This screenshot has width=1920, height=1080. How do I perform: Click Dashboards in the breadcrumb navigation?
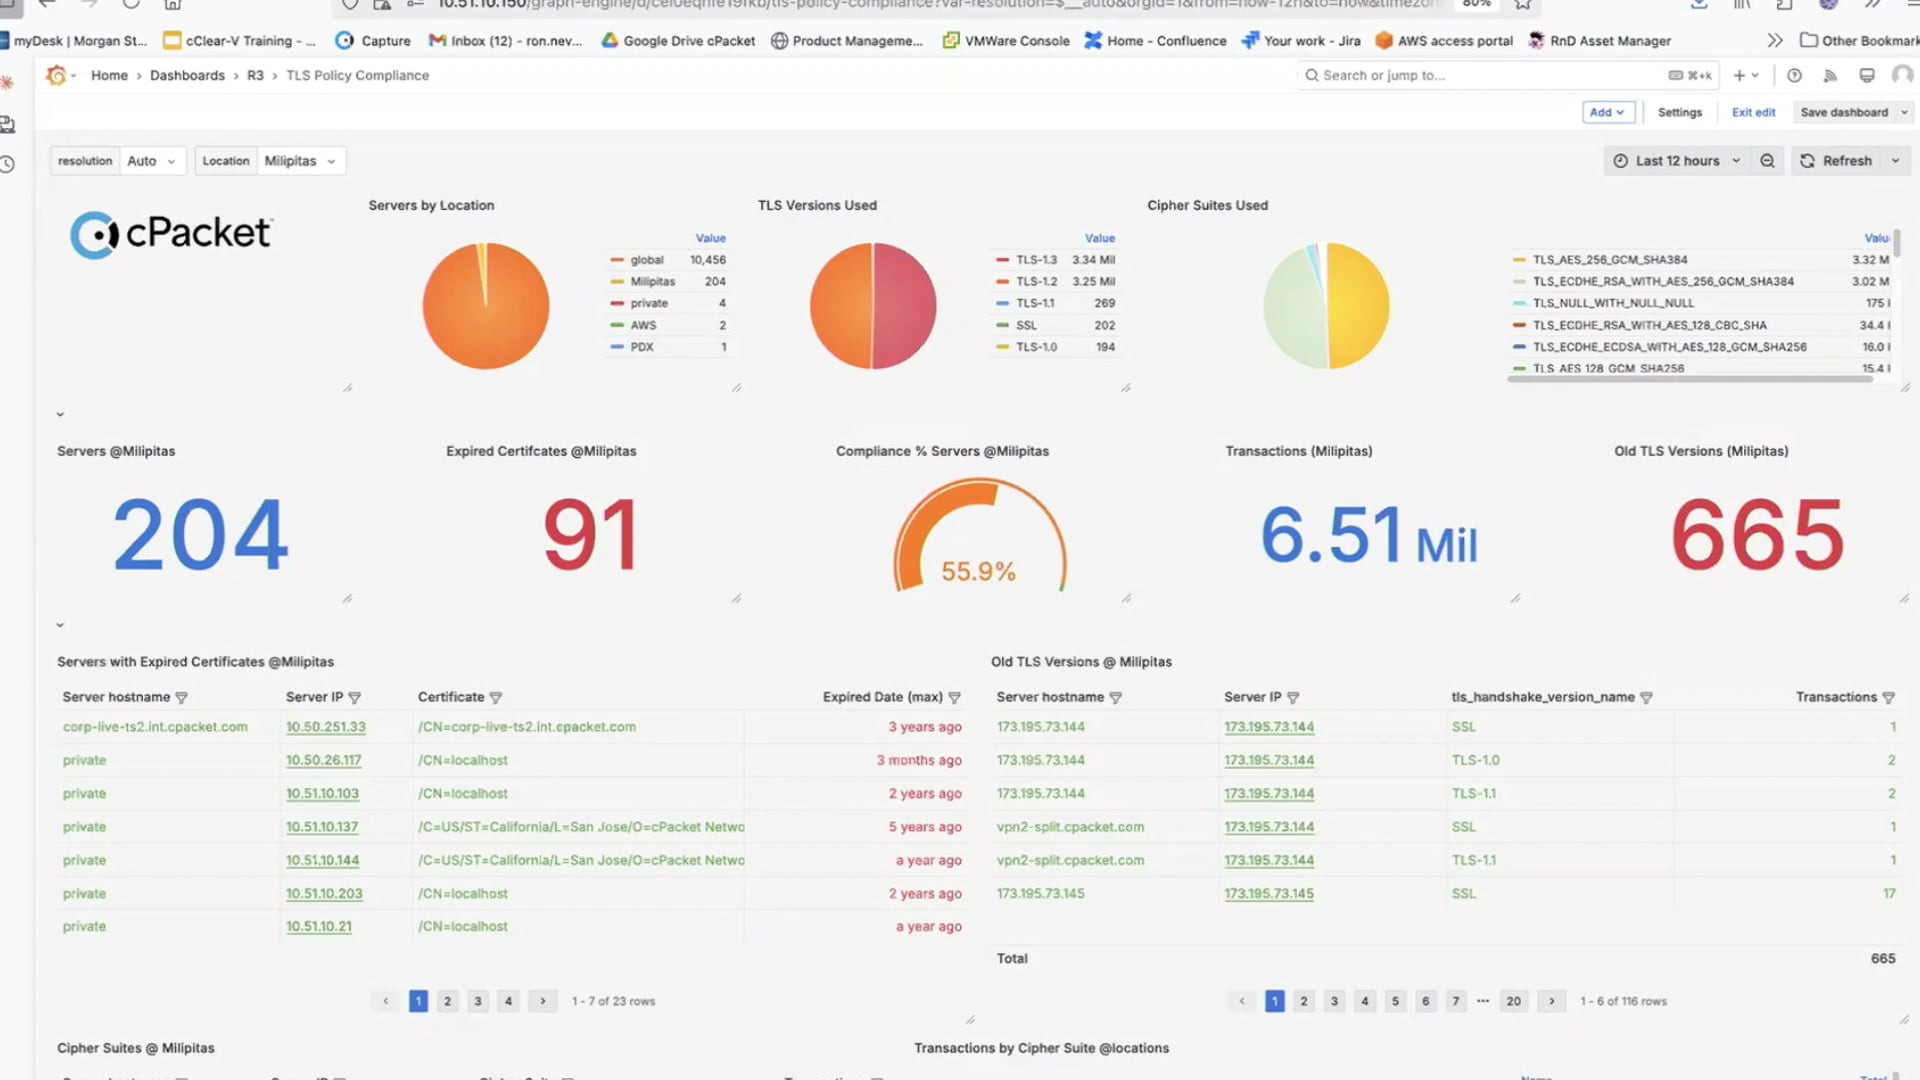tap(187, 75)
